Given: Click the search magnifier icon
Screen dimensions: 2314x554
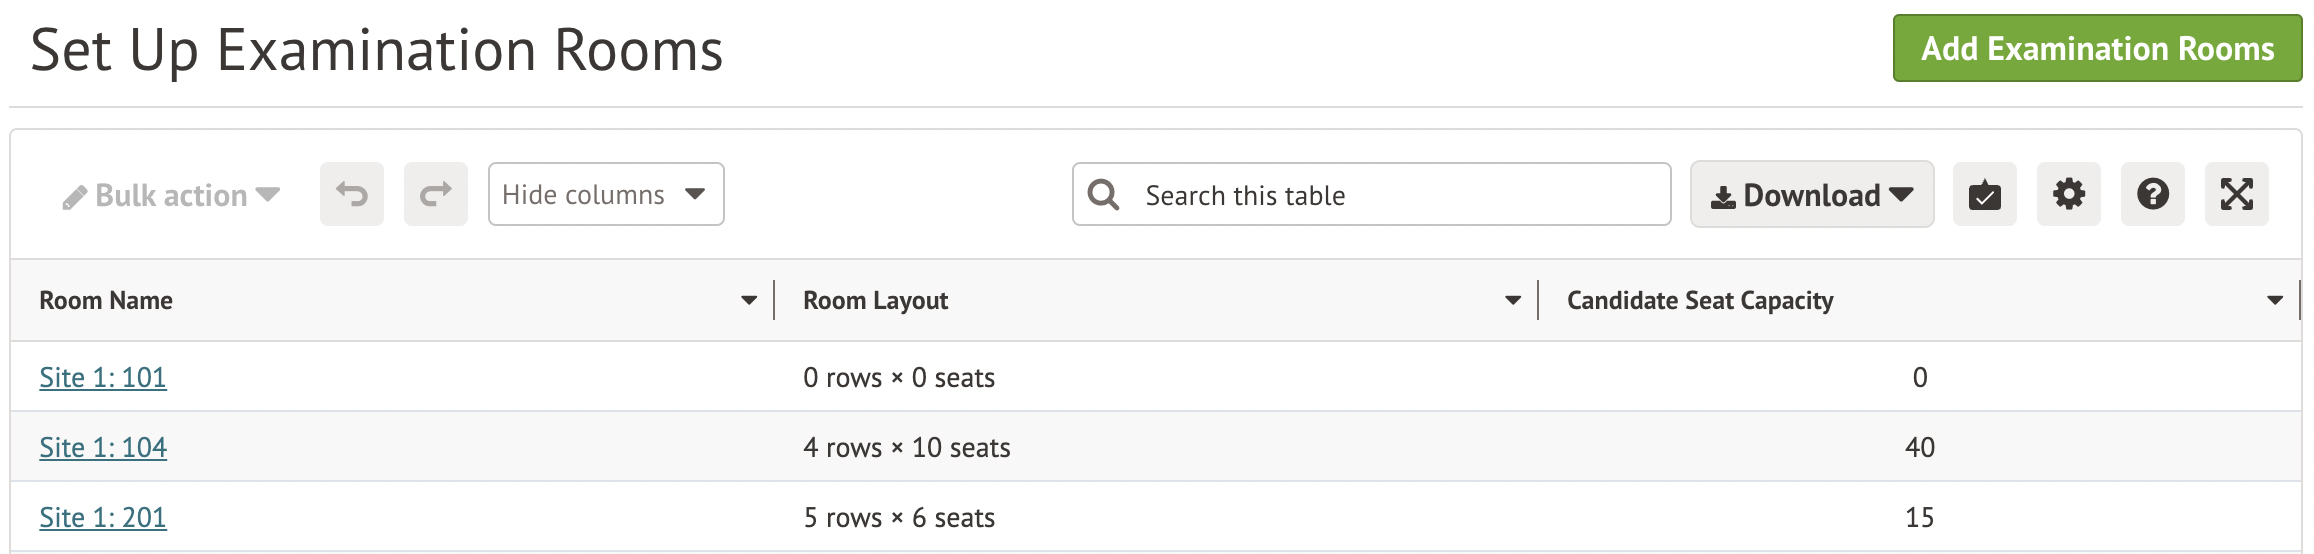Looking at the screenshot, I should click(1104, 194).
